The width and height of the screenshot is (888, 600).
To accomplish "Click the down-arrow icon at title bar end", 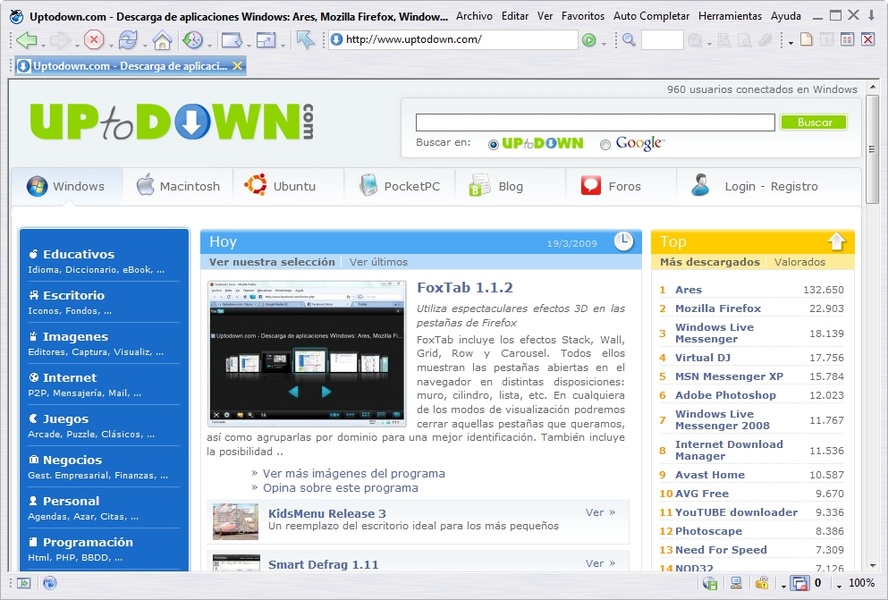I will point(872,16).
